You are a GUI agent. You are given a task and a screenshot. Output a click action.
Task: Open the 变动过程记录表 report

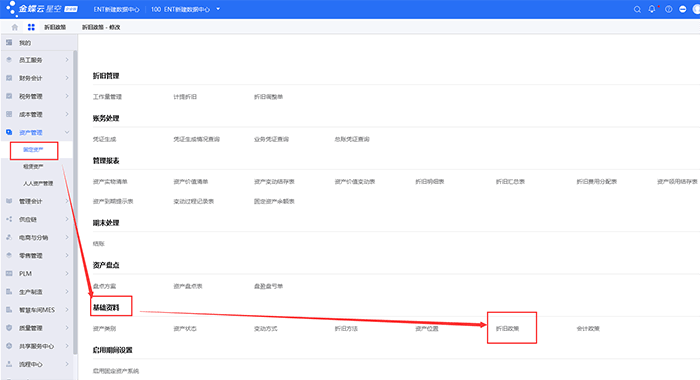(x=194, y=201)
